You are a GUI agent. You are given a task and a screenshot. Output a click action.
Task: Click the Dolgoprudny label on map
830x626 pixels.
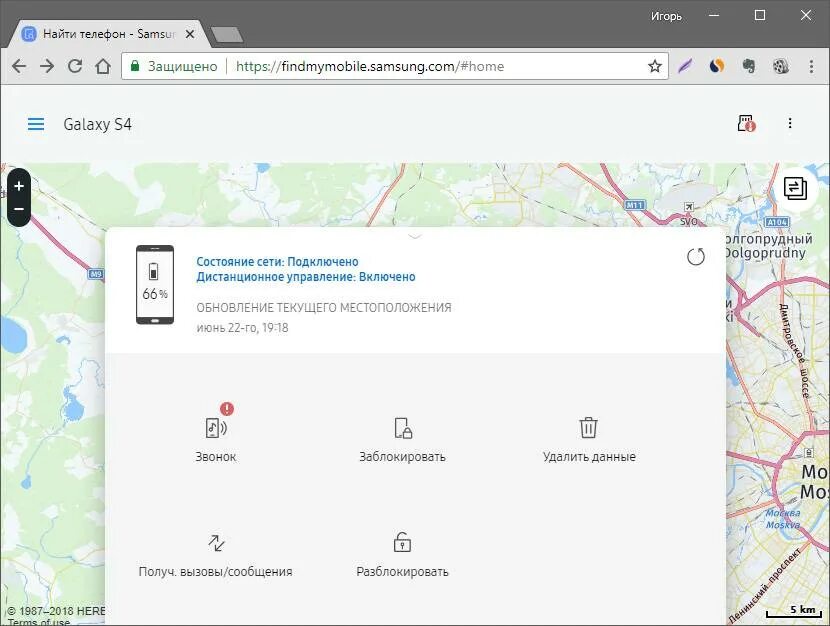[x=765, y=253]
